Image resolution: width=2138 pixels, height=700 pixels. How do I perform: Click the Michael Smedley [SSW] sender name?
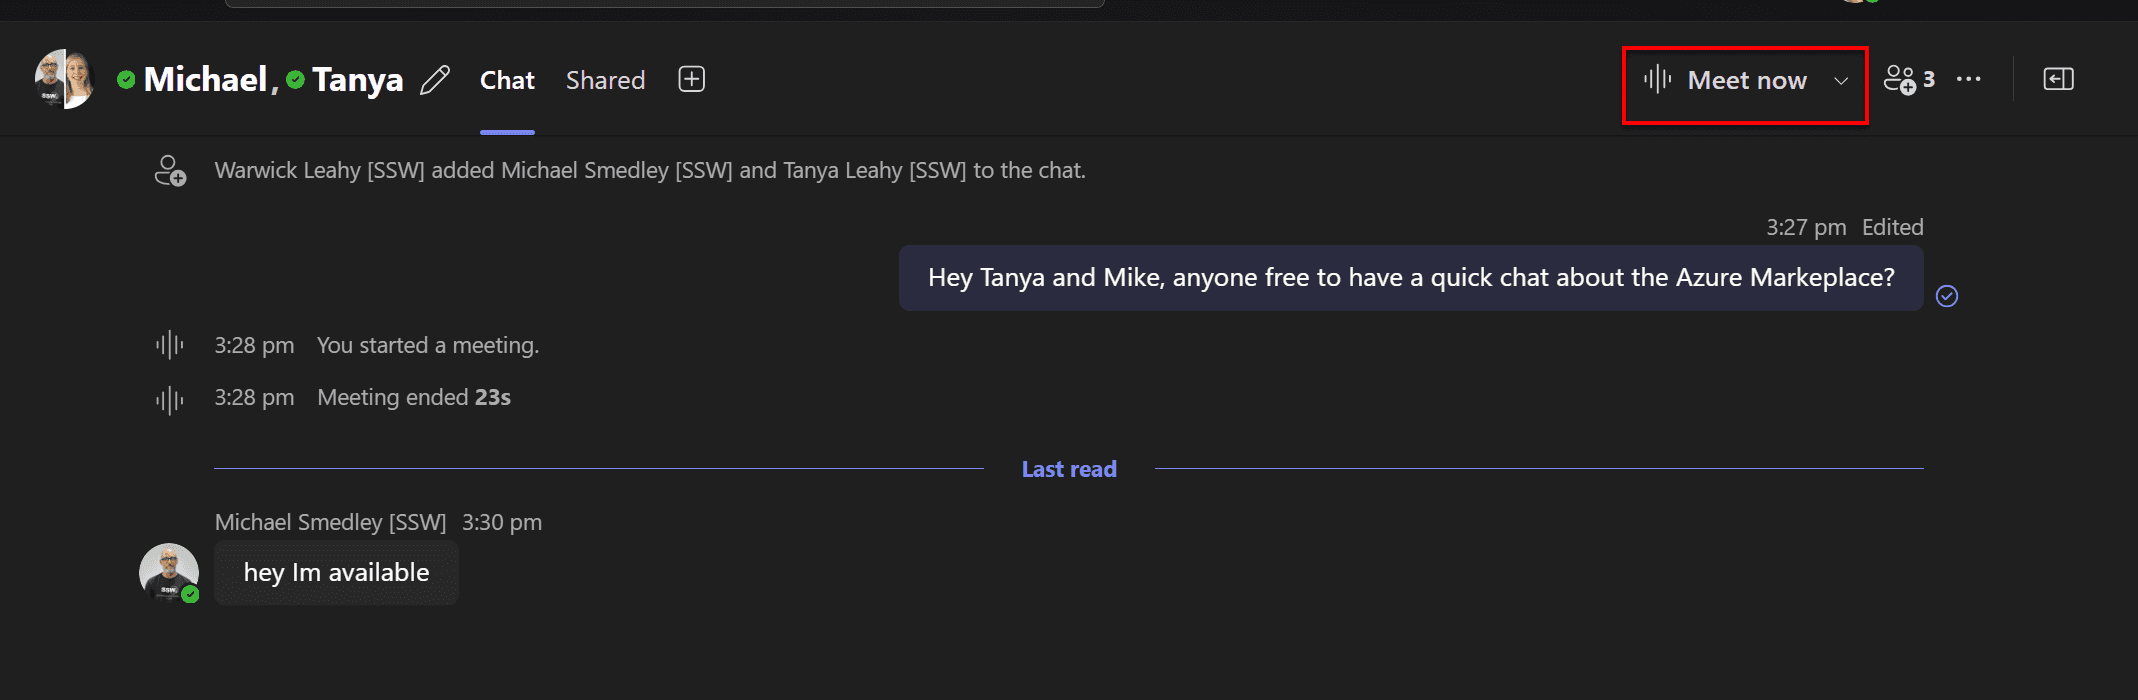pyautogui.click(x=330, y=522)
